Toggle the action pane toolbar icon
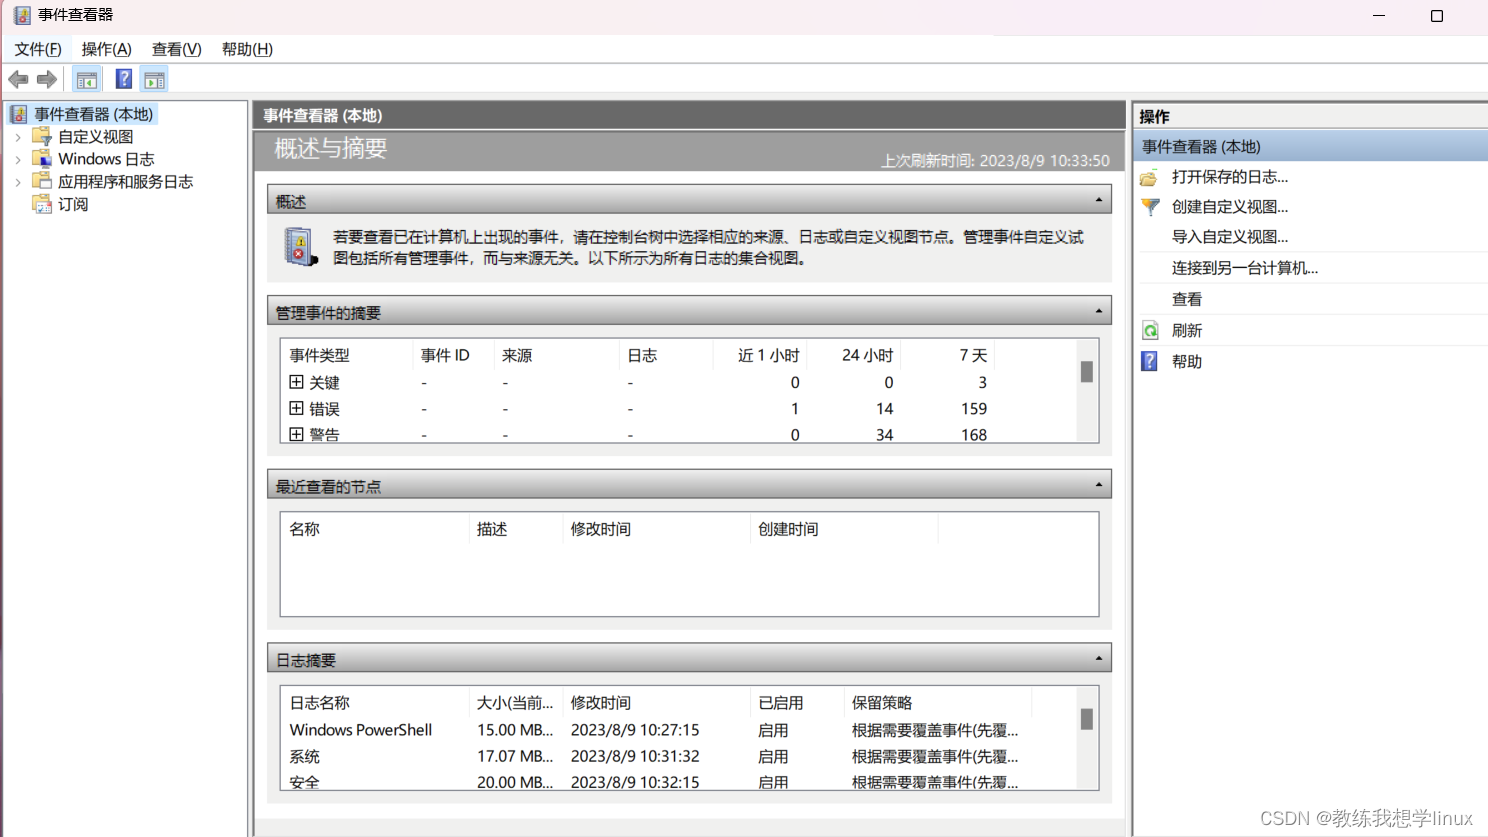This screenshot has height=837, width=1488. [154, 80]
